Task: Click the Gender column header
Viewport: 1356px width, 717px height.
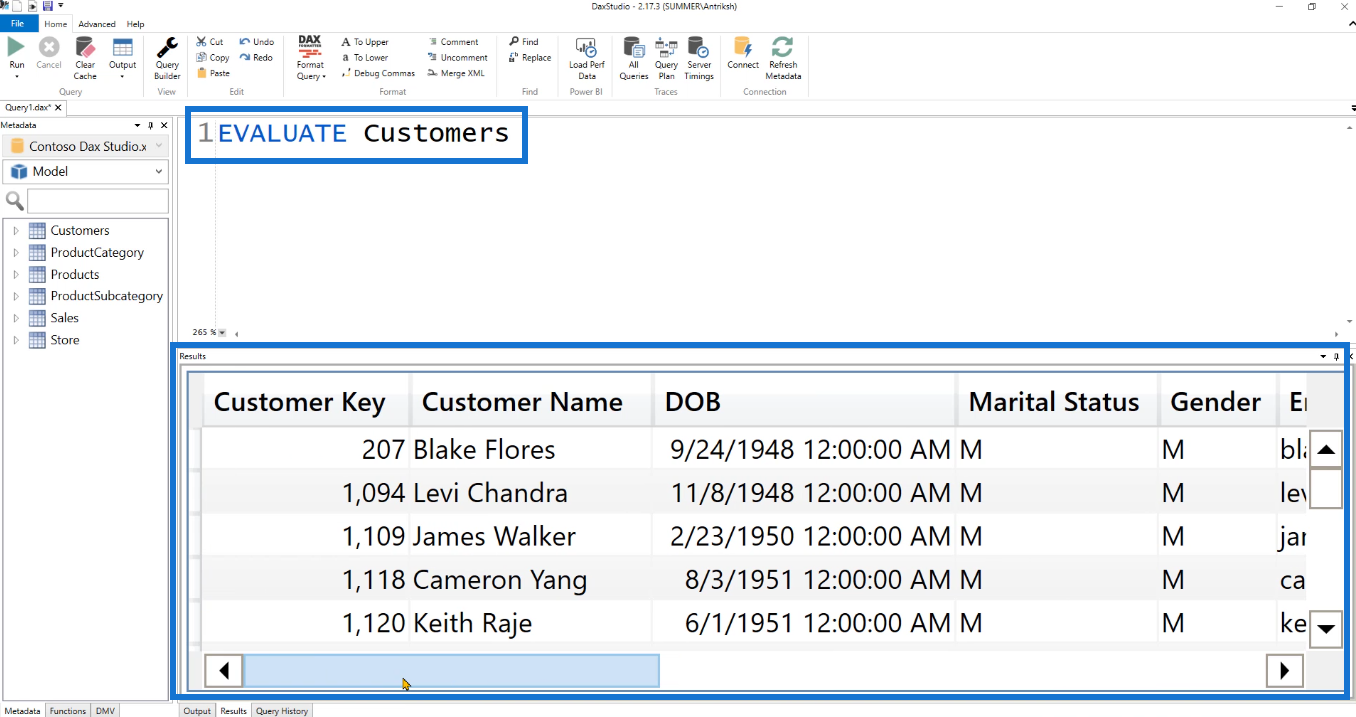Action: 1218,401
